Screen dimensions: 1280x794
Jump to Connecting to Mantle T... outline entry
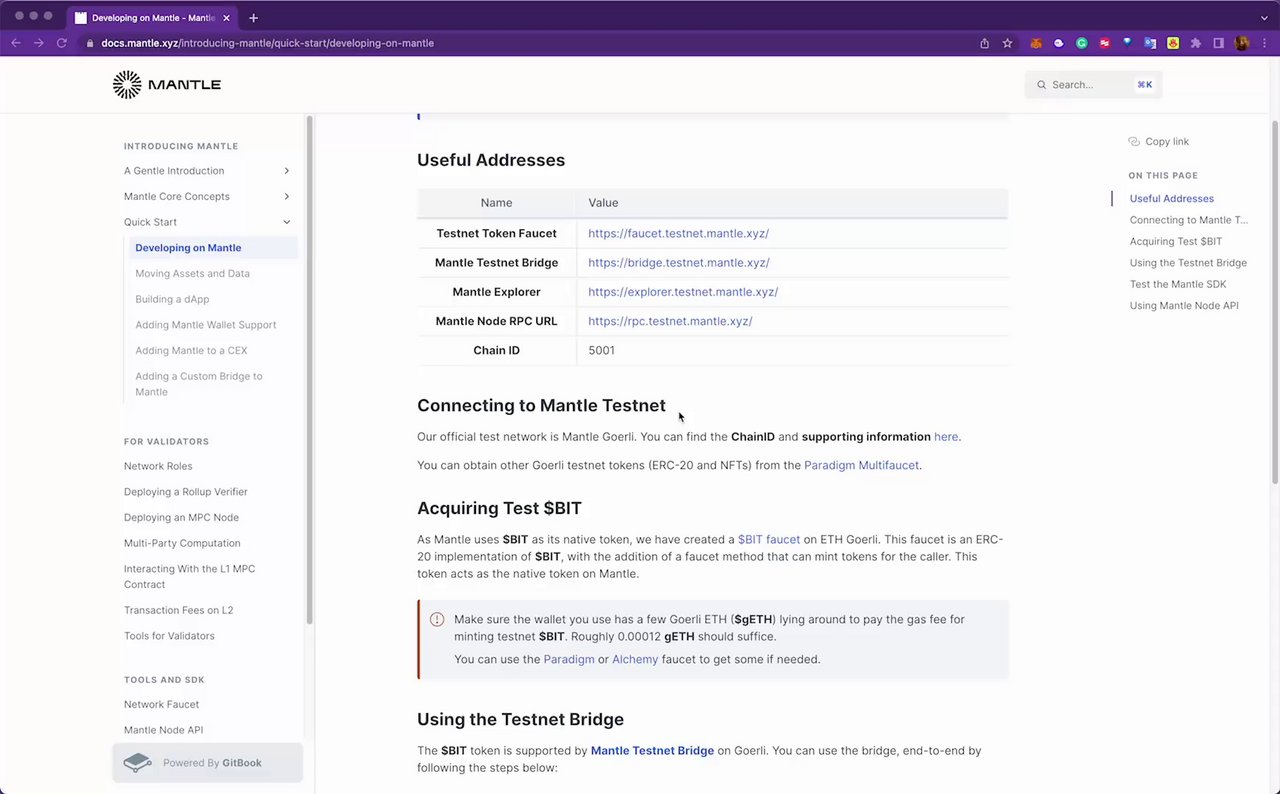1188,220
